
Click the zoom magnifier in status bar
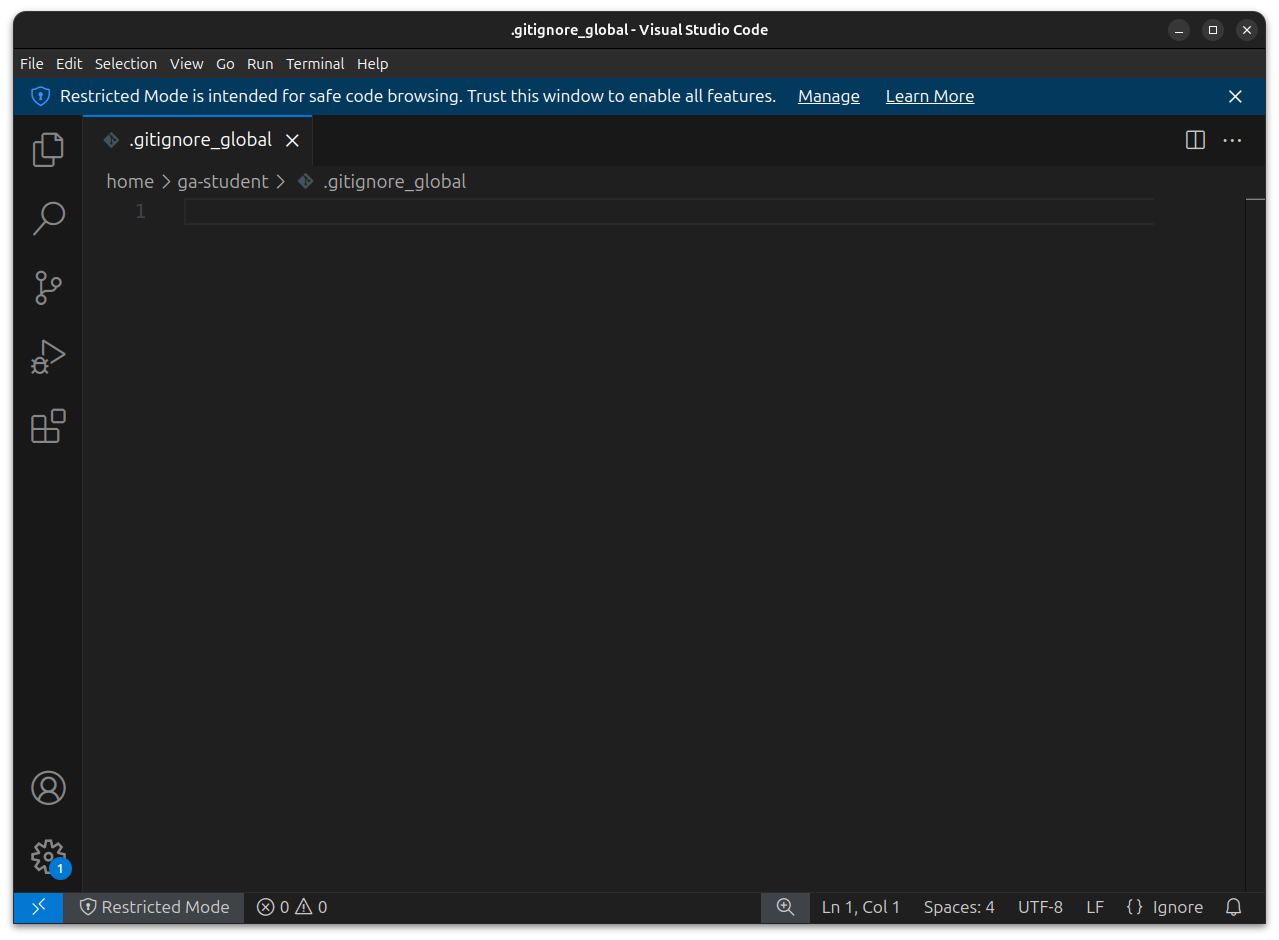pos(785,907)
